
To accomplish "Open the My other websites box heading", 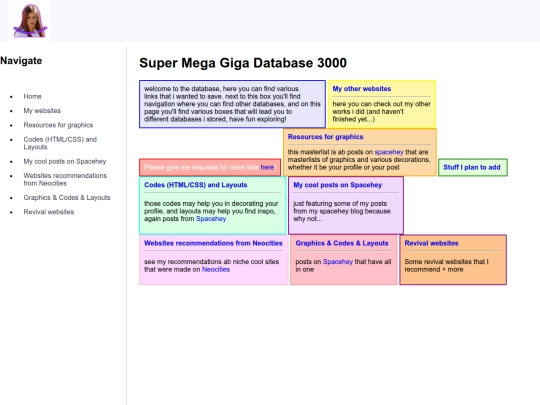I will 362,89.
